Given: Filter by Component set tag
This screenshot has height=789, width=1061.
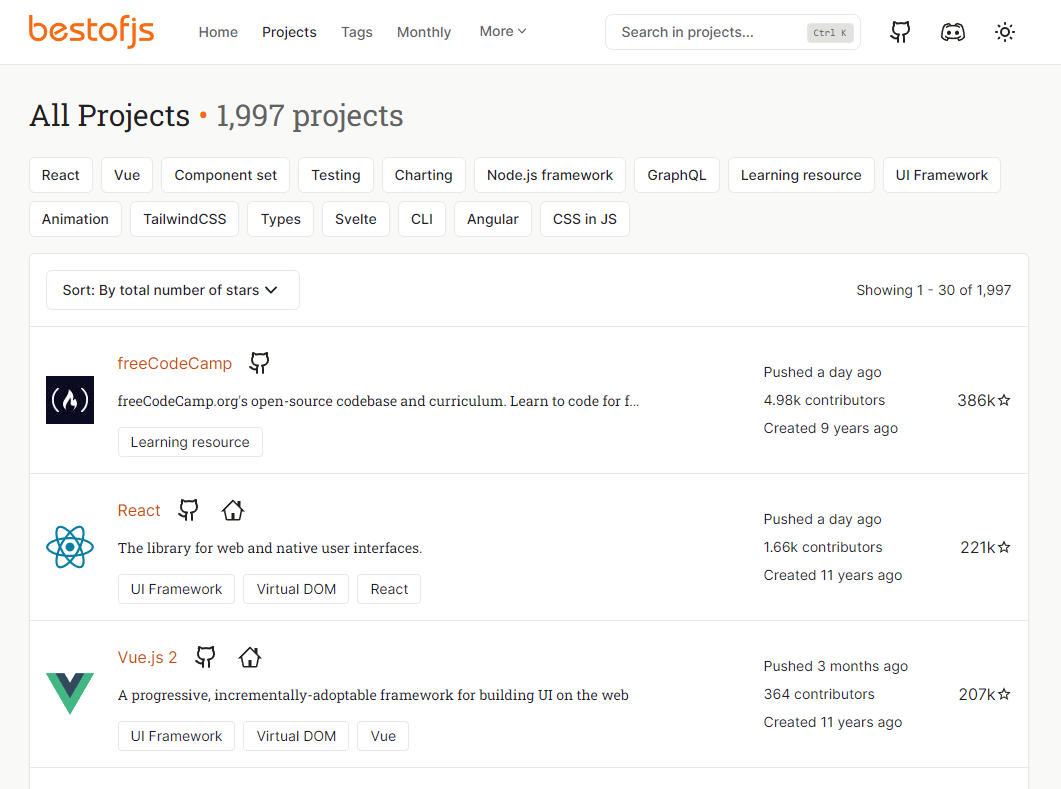Looking at the screenshot, I should (x=225, y=175).
